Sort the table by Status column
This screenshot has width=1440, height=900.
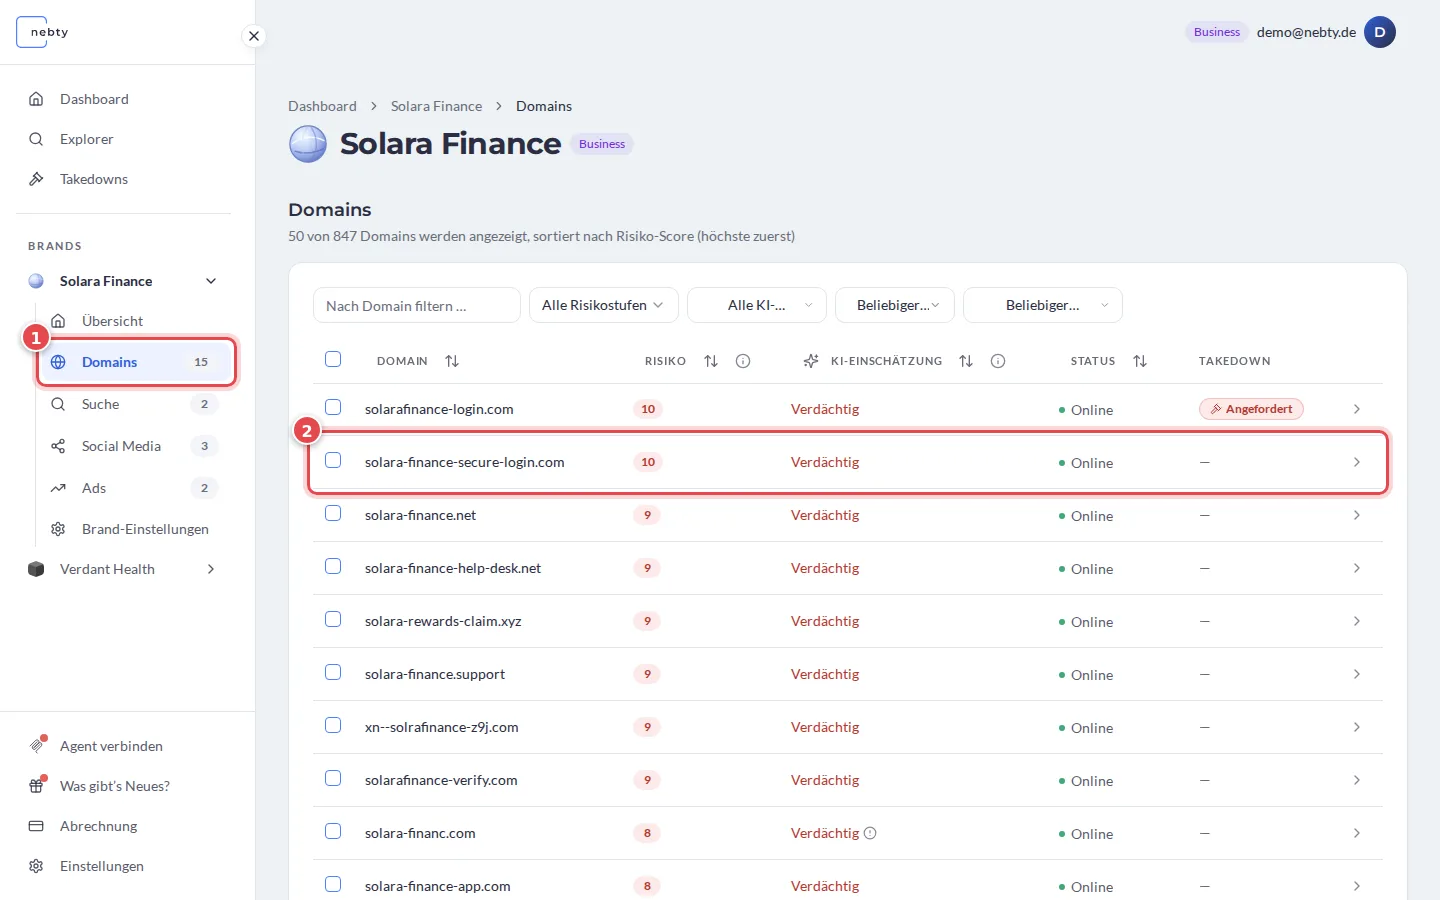1140,361
